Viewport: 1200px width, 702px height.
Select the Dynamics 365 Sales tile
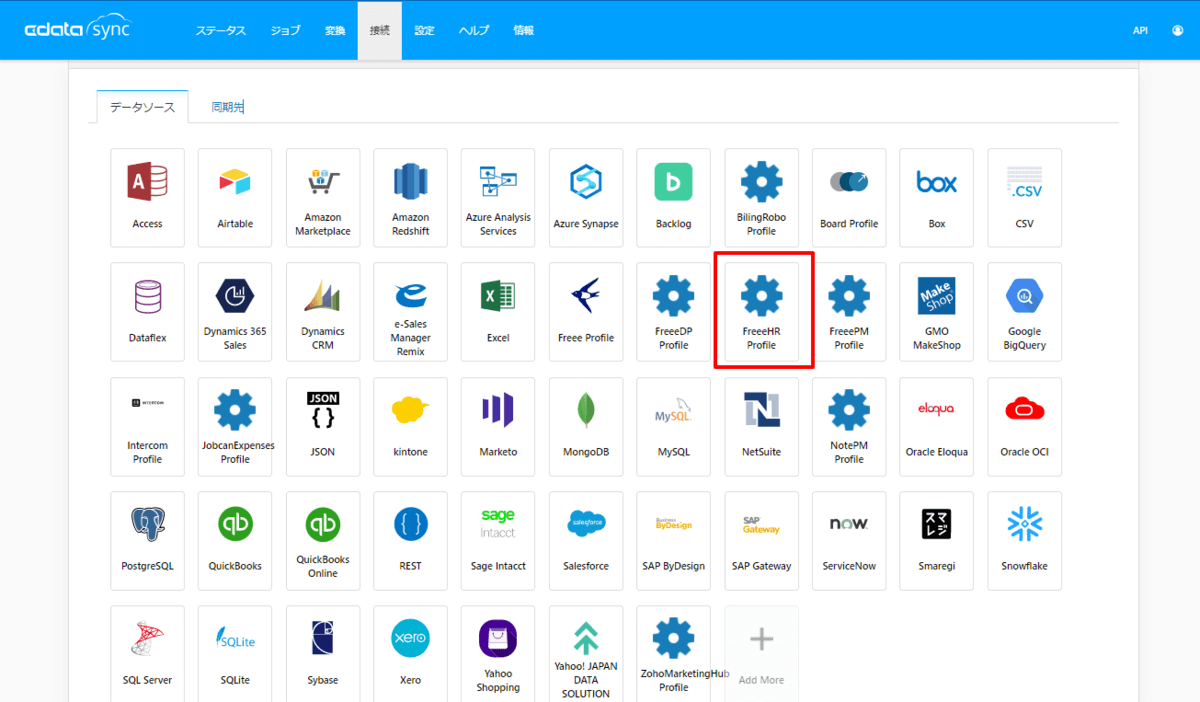pos(235,312)
